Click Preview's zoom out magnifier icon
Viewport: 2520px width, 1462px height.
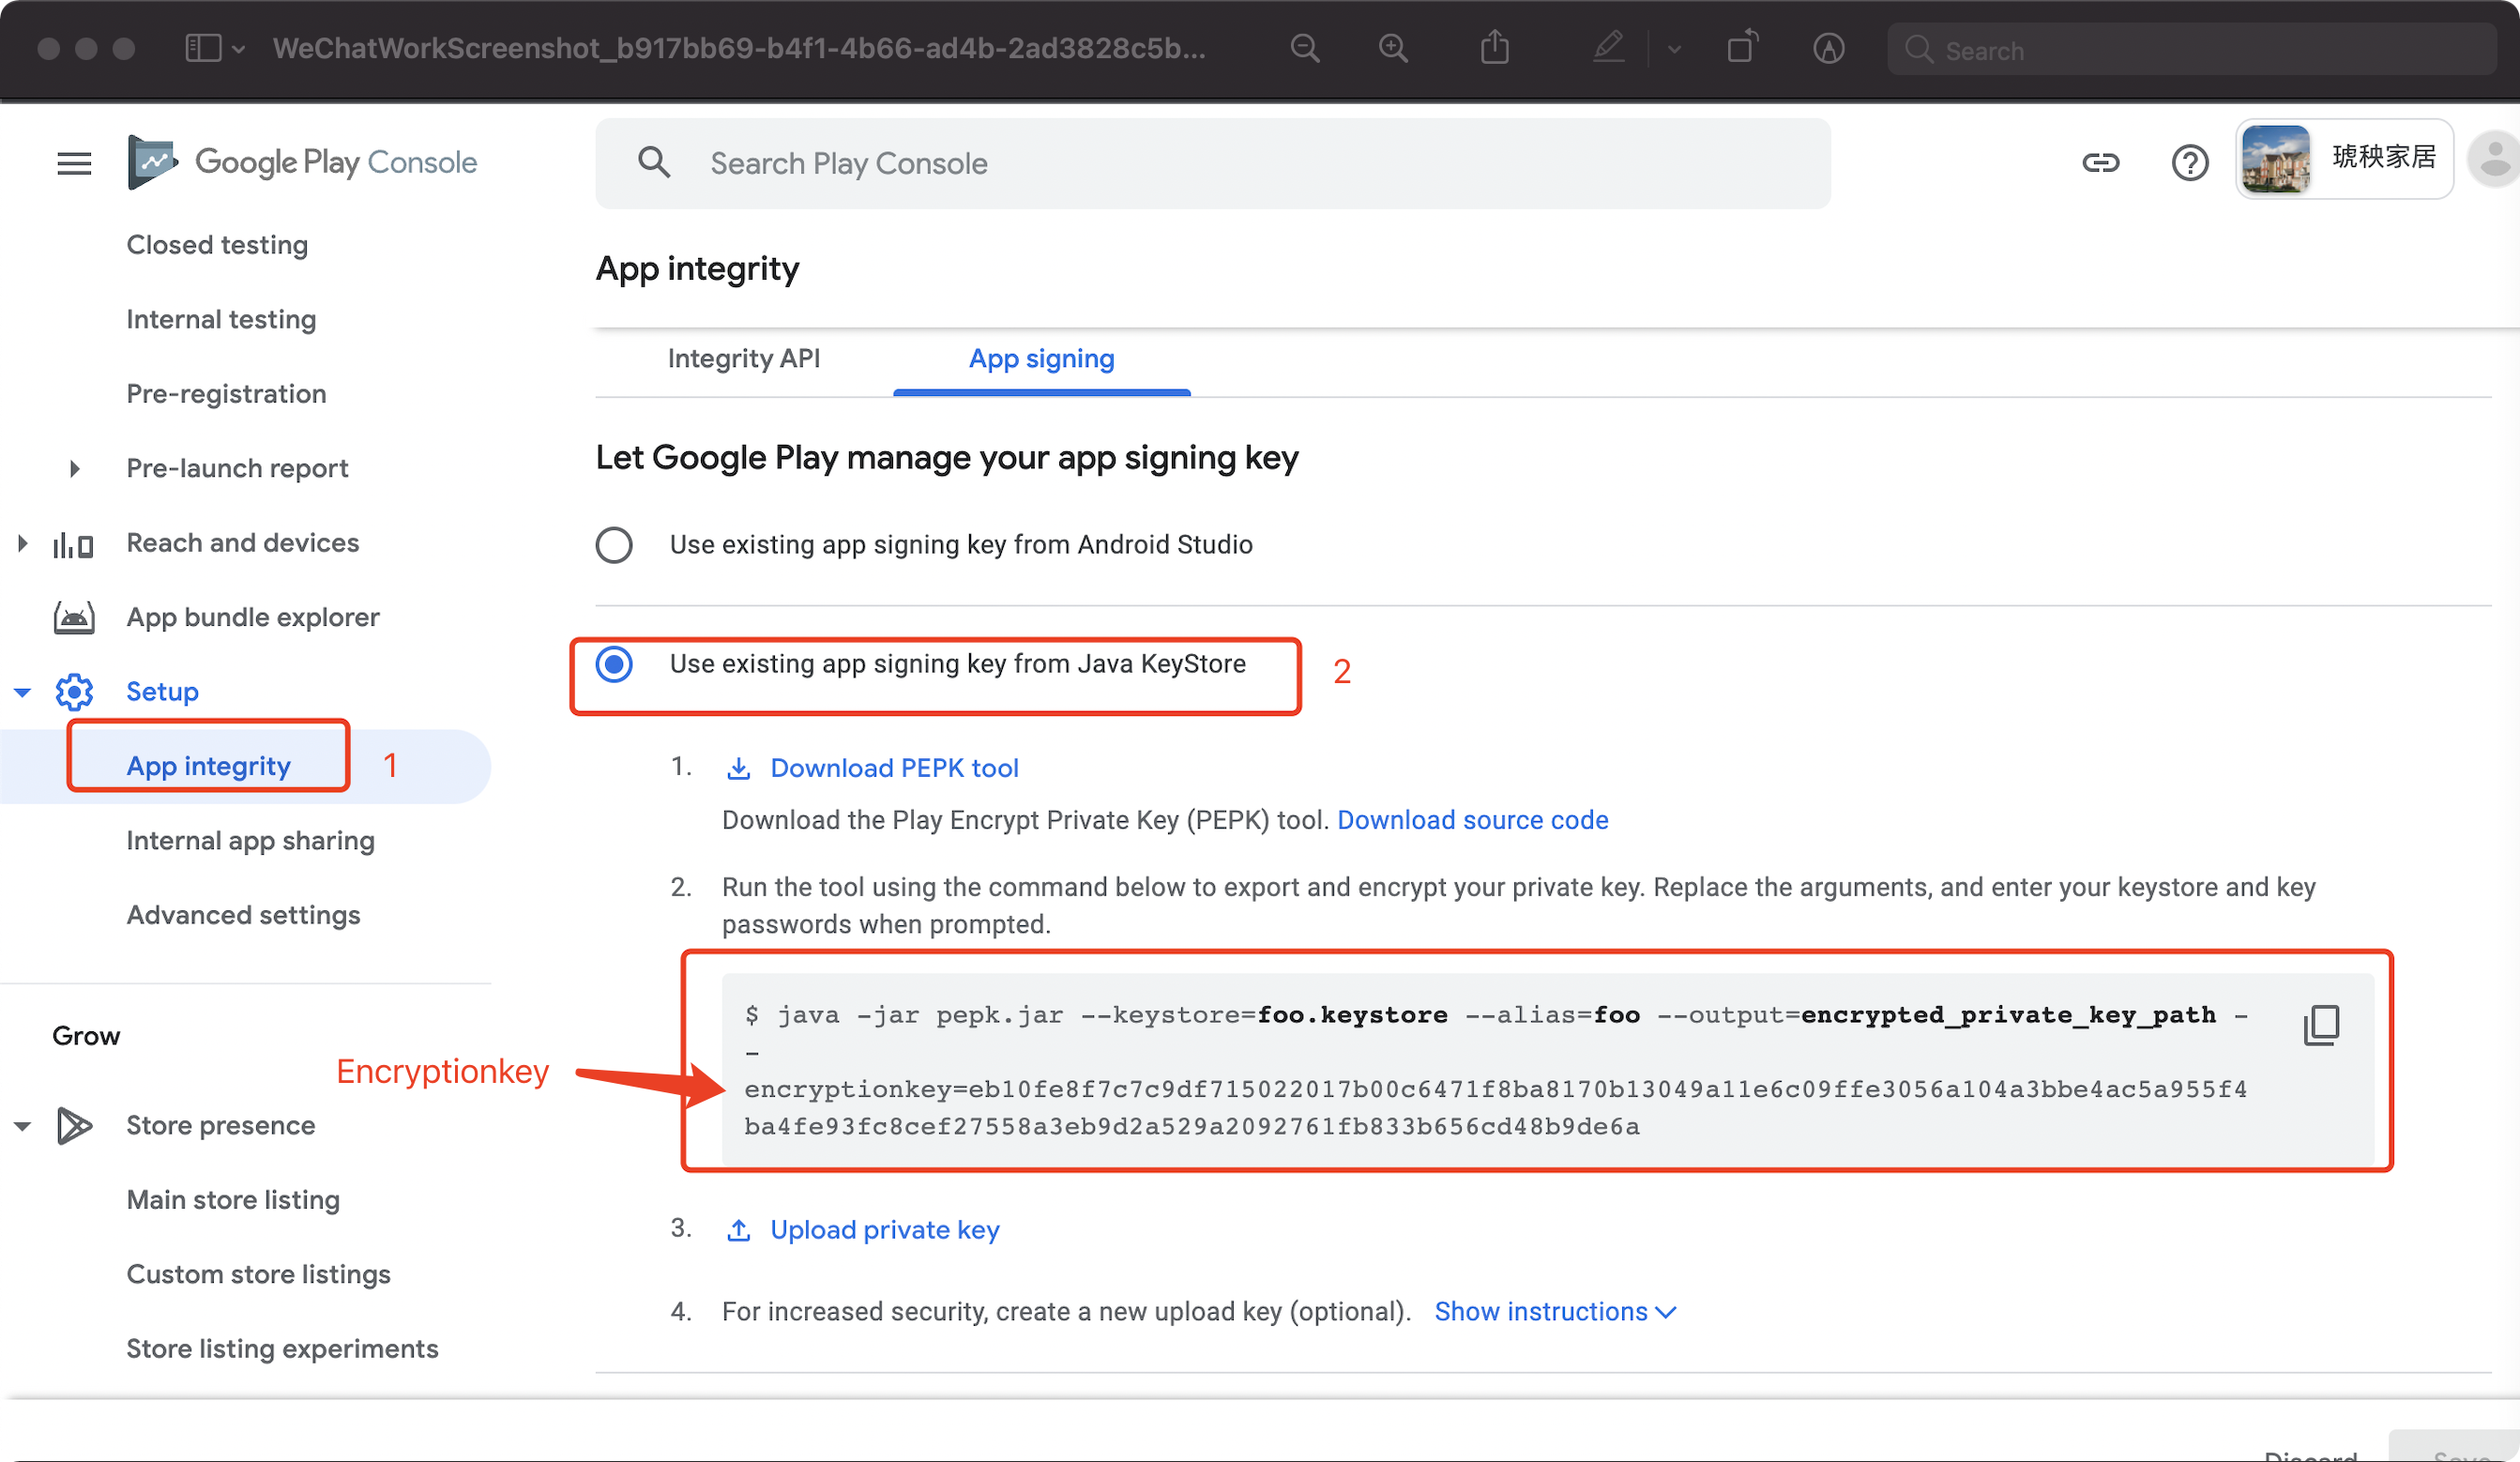(1305, 48)
